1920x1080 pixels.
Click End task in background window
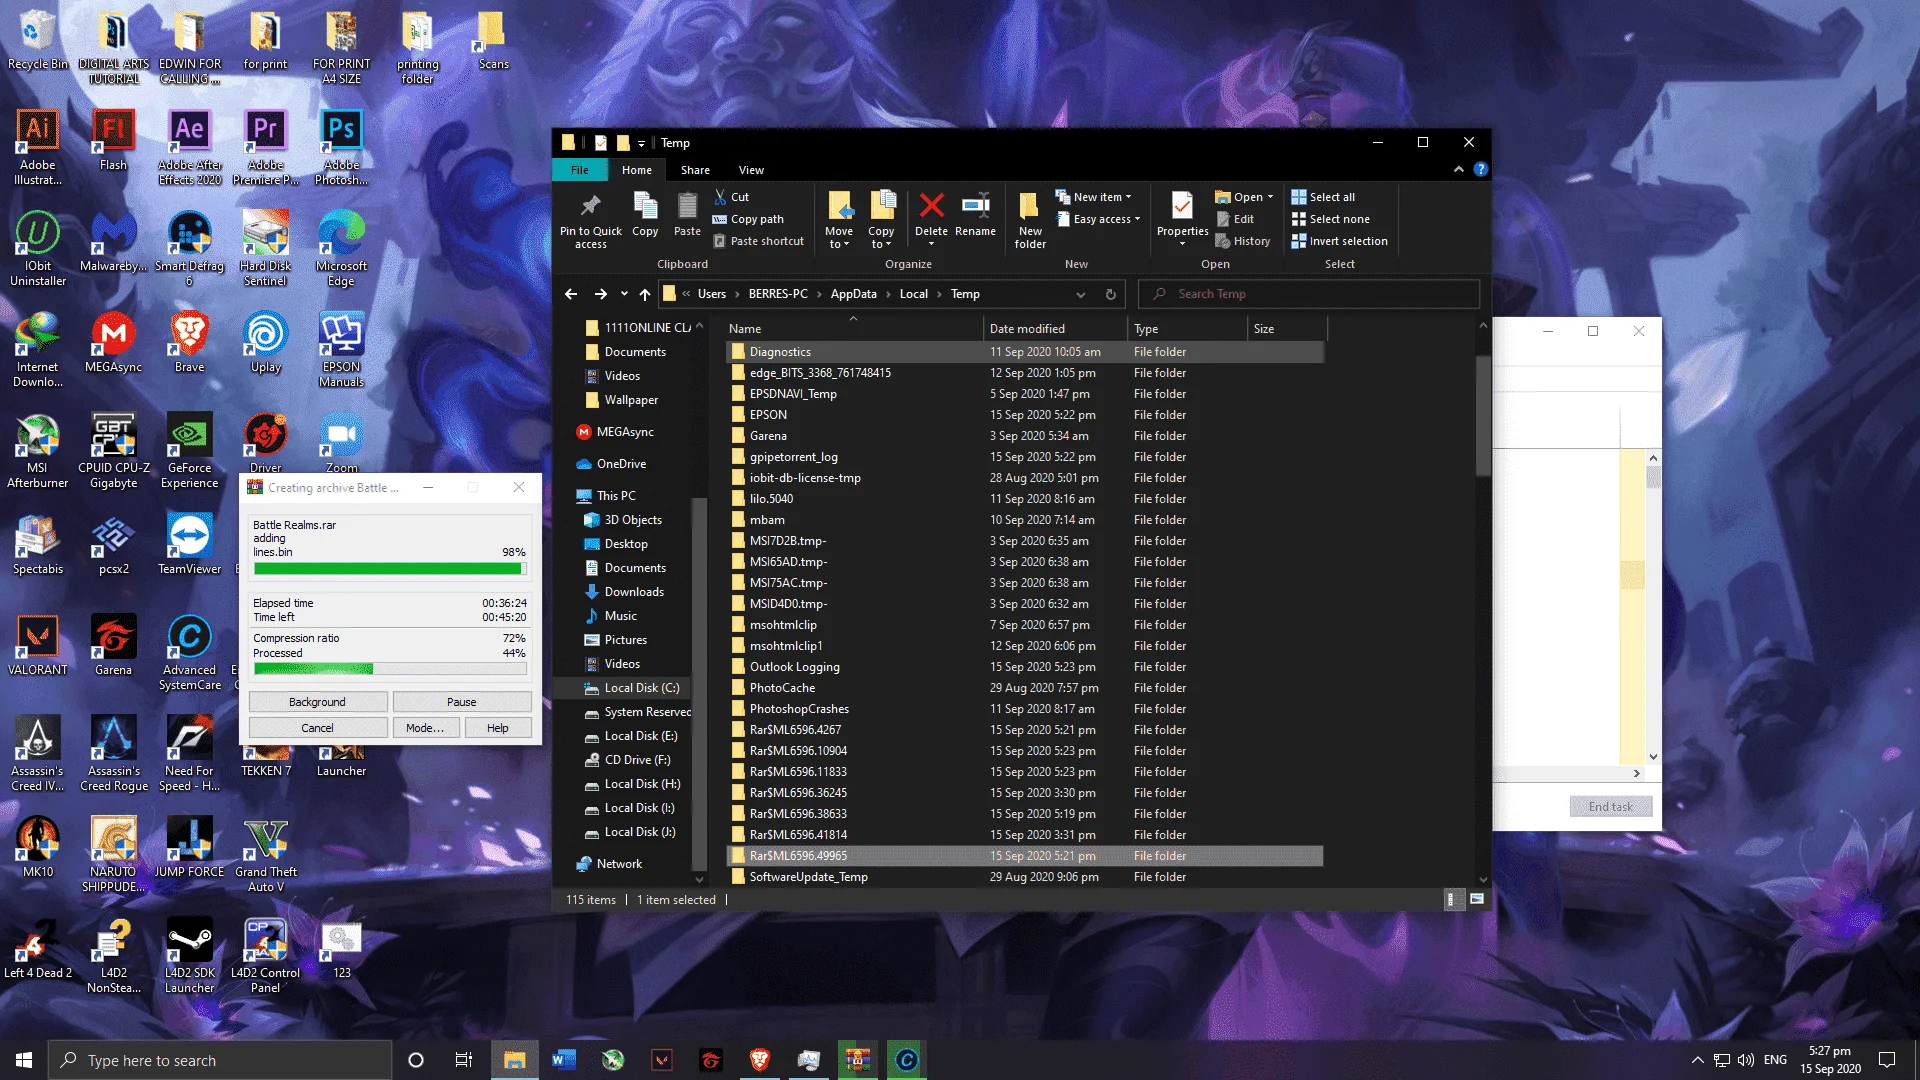[x=1610, y=807]
